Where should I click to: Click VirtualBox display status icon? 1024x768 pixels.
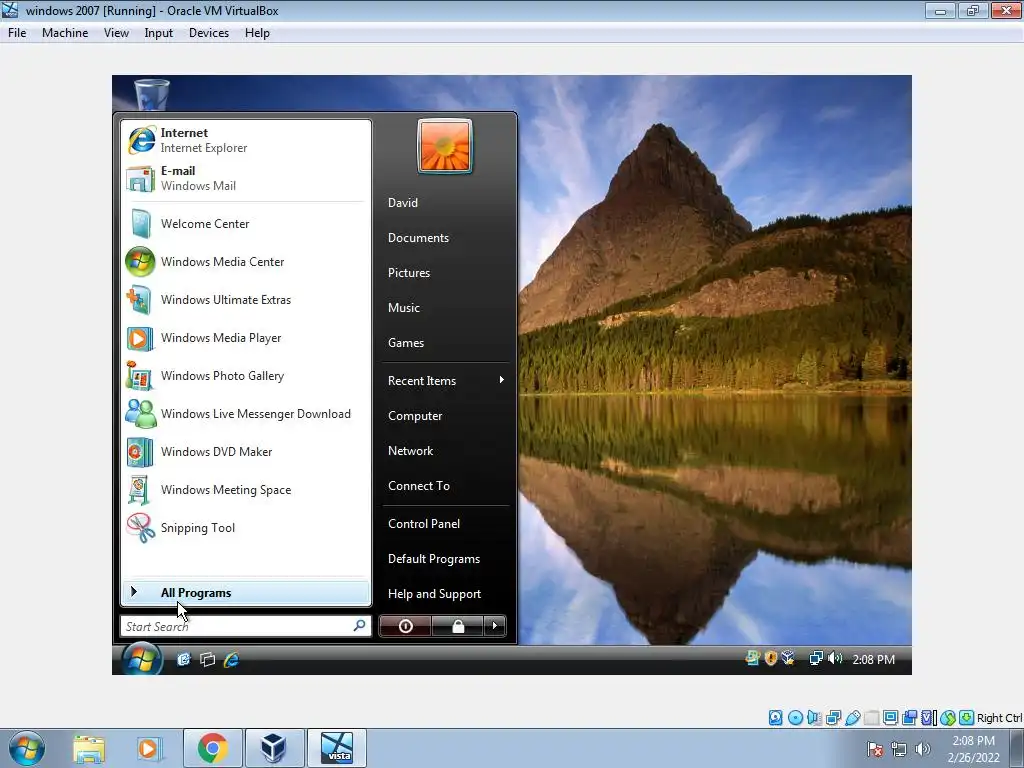[890, 718]
